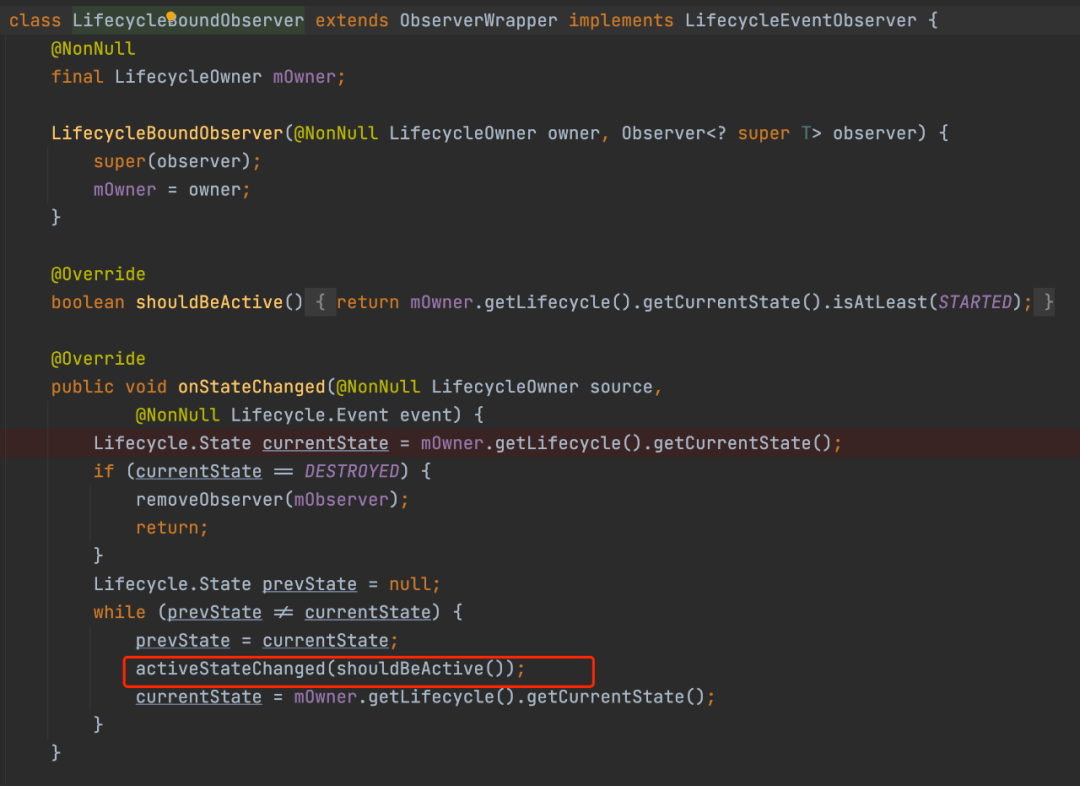Click the ObserverWrapper superclass name
The width and height of the screenshot is (1080, 786).
478,21
